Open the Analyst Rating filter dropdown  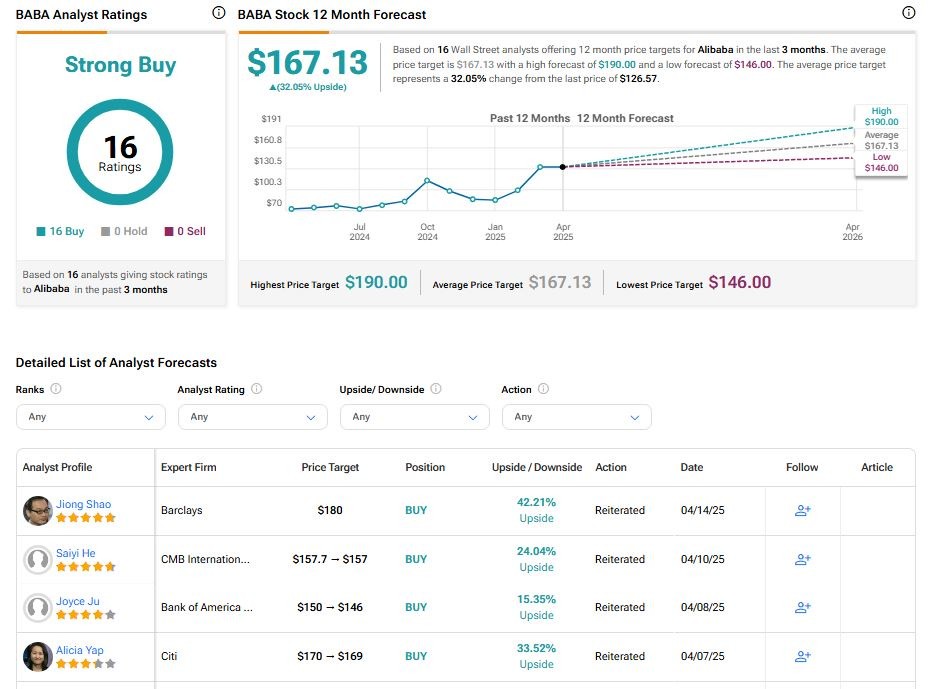252,417
